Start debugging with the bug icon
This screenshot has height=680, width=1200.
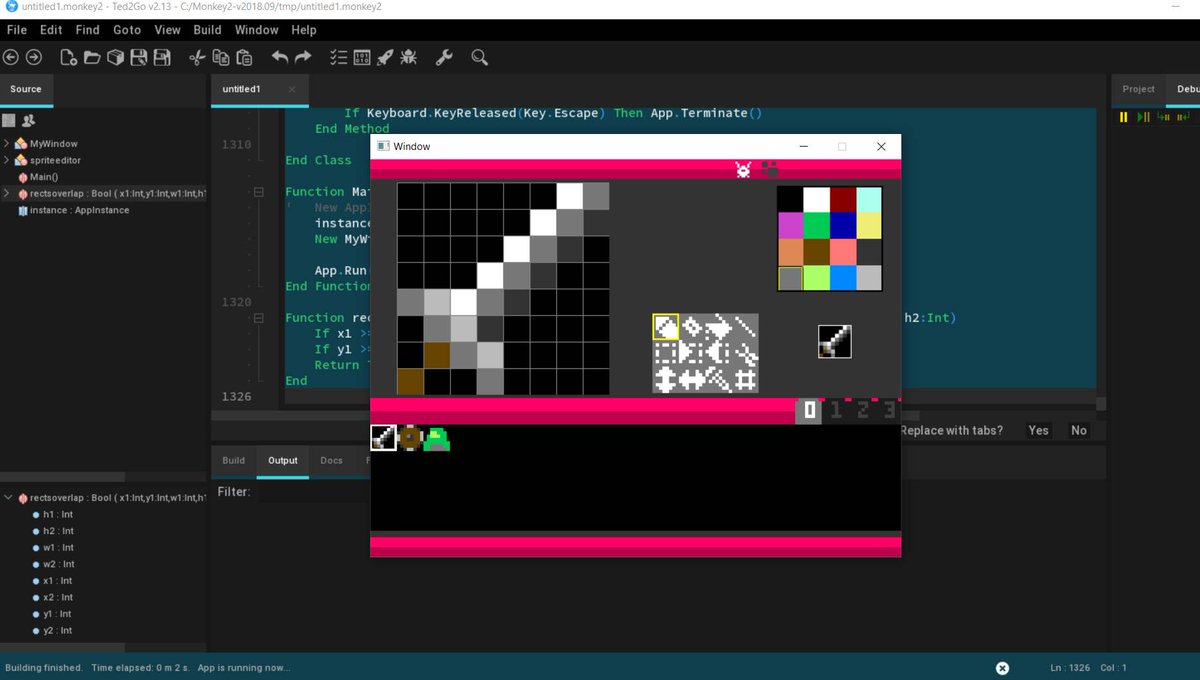click(x=409, y=57)
